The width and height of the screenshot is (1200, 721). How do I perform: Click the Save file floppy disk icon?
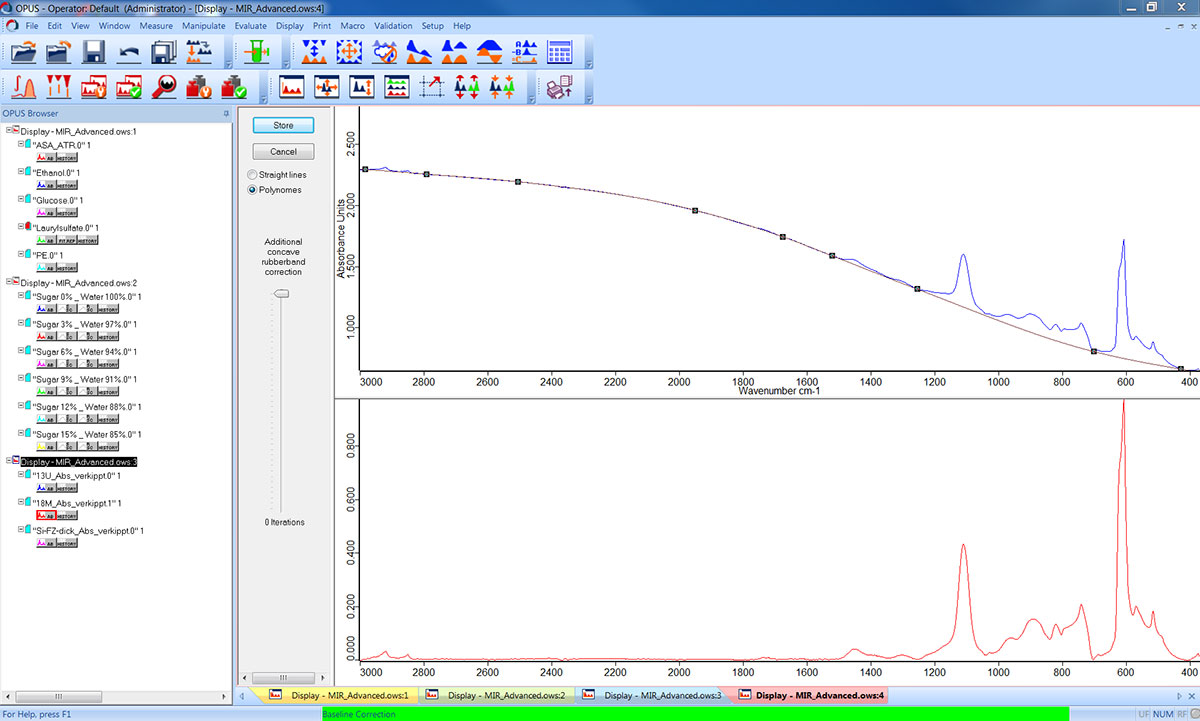pyautogui.click(x=94, y=53)
